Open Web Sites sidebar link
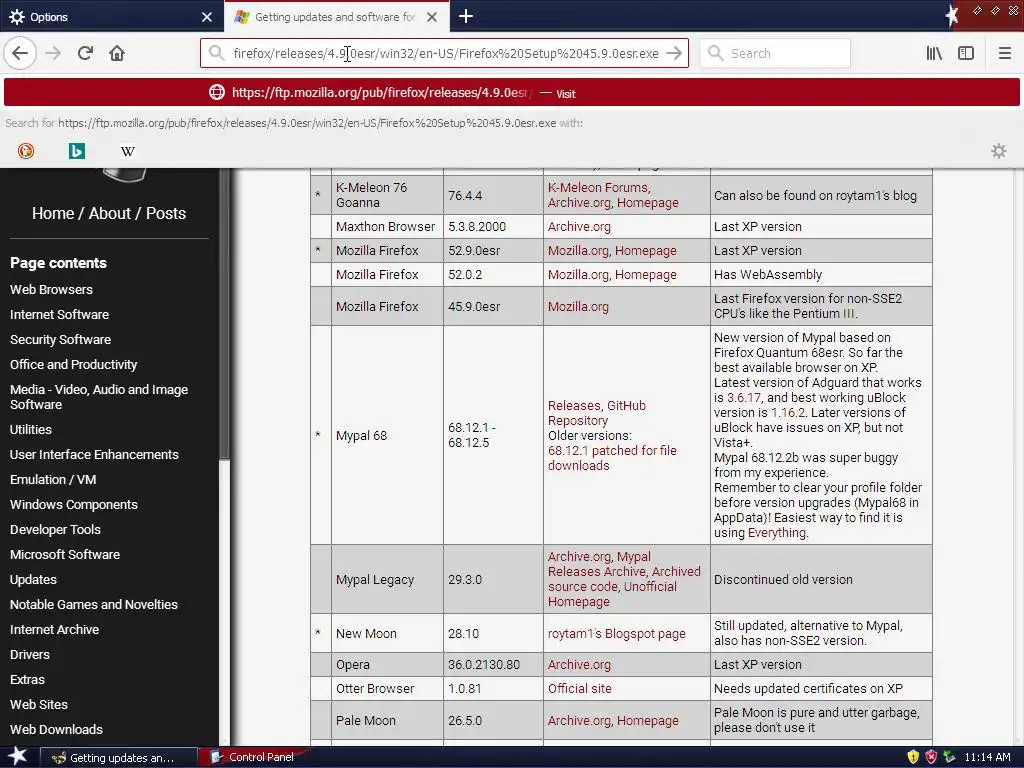The width and height of the screenshot is (1024, 768). pos(39,704)
